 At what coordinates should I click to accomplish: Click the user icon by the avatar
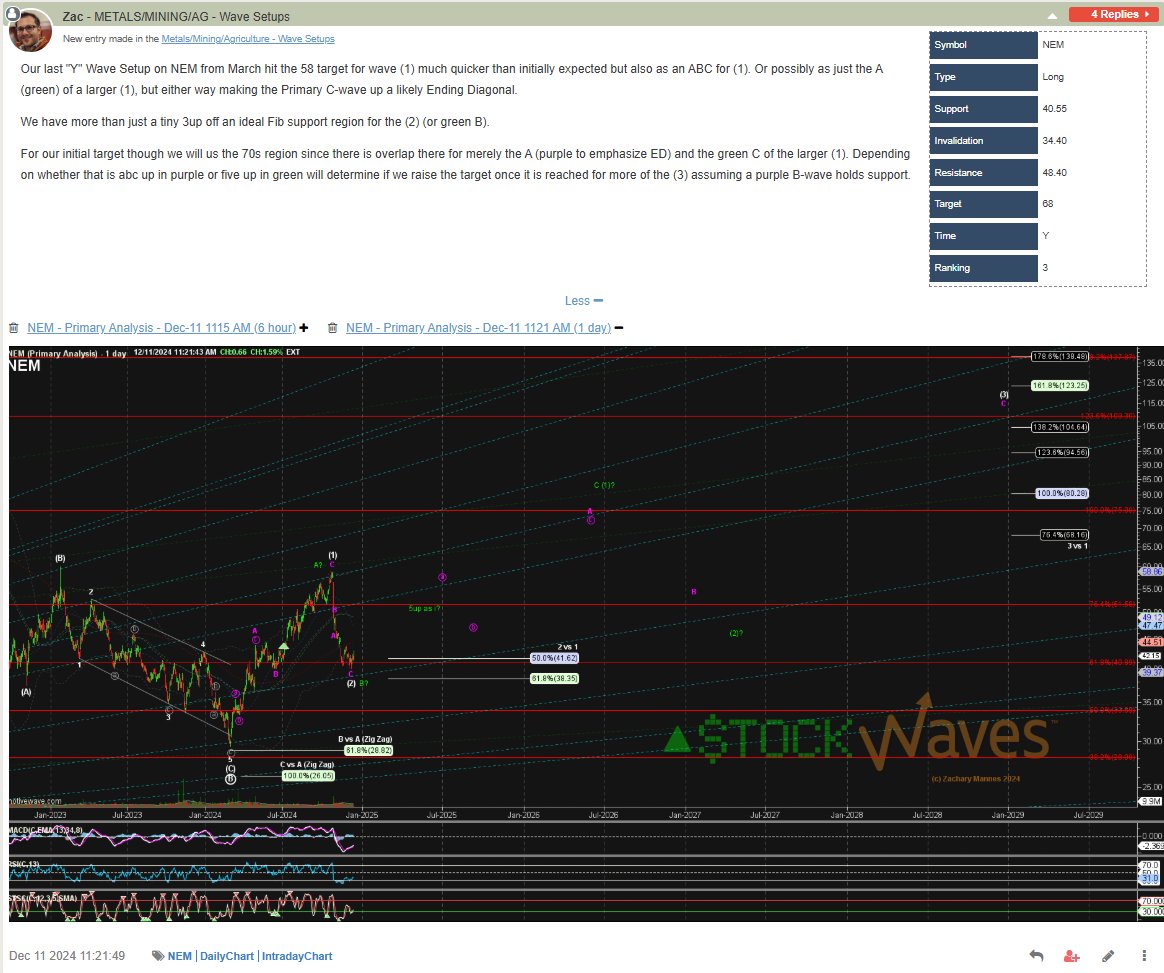click(12, 13)
